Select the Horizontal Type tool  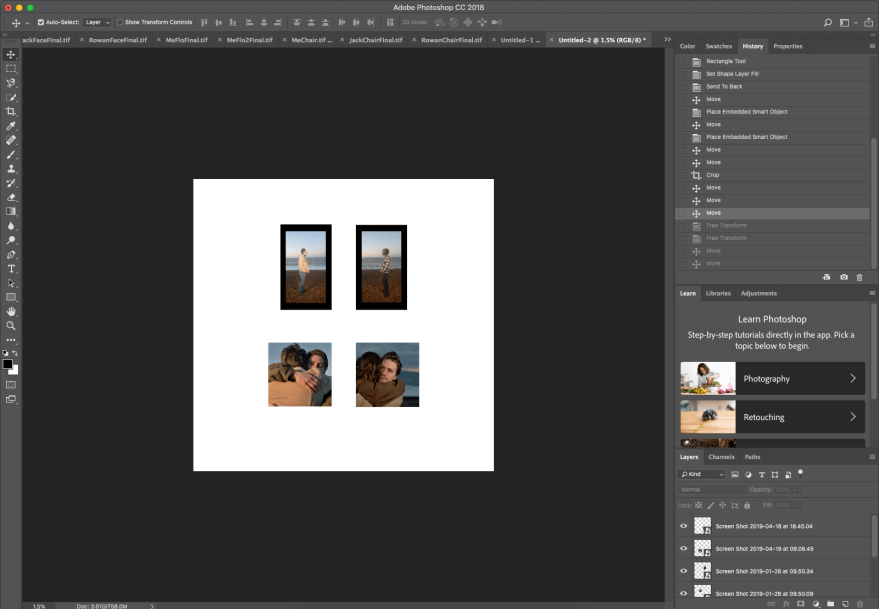(x=11, y=268)
